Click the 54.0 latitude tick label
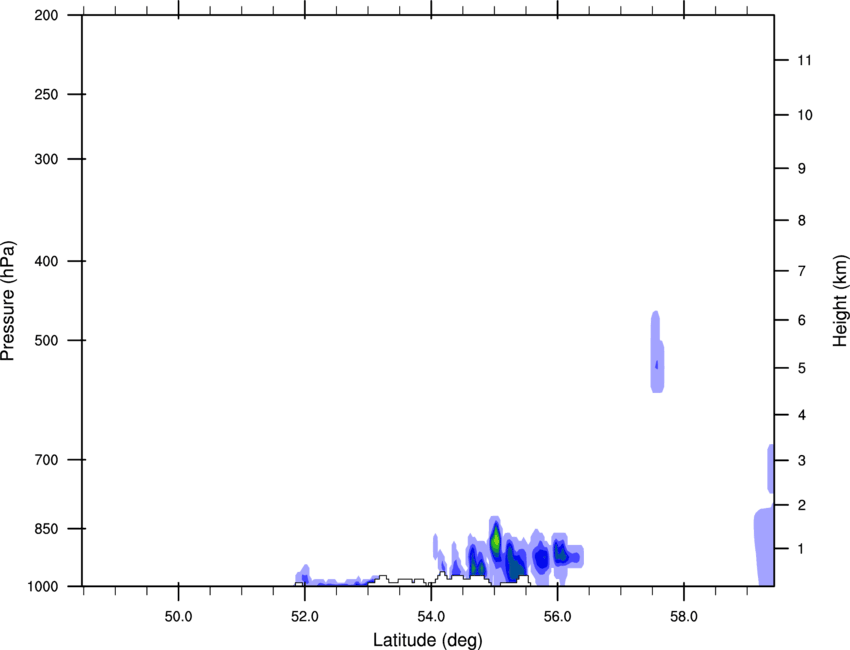850x650 pixels. (x=431, y=612)
